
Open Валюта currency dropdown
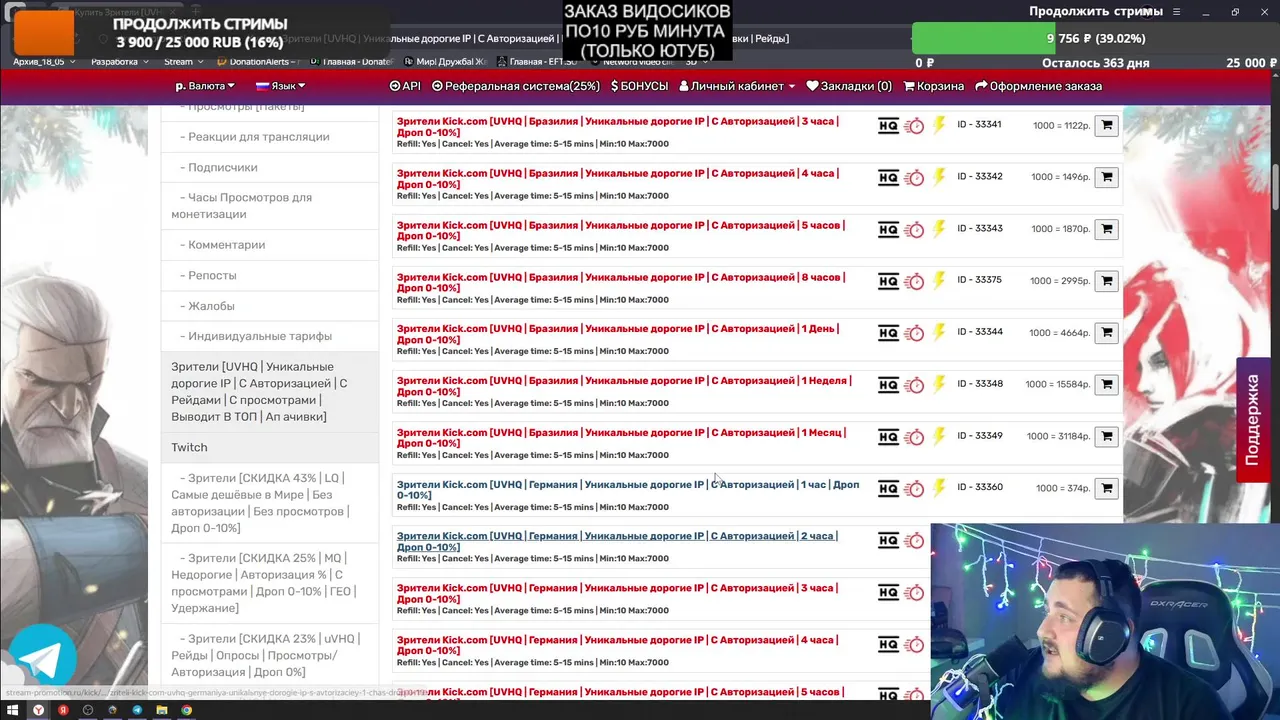pyautogui.click(x=205, y=86)
